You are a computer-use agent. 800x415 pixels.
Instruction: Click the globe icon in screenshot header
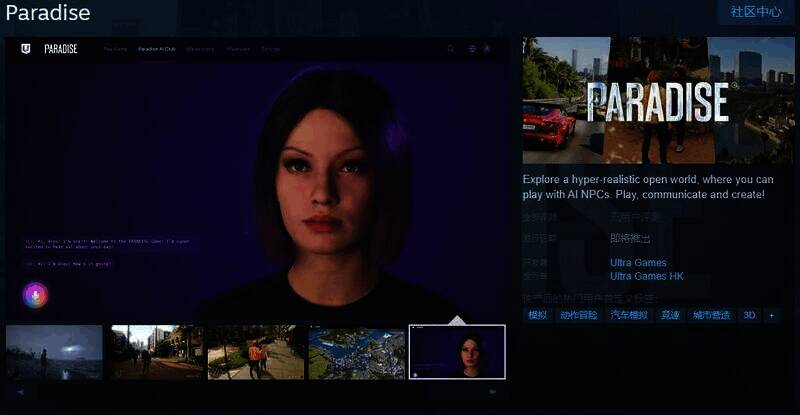point(472,48)
